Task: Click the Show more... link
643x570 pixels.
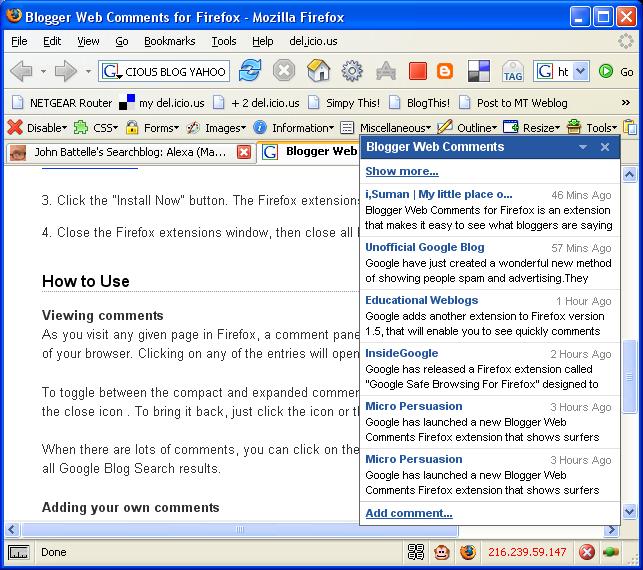Action: [402, 171]
